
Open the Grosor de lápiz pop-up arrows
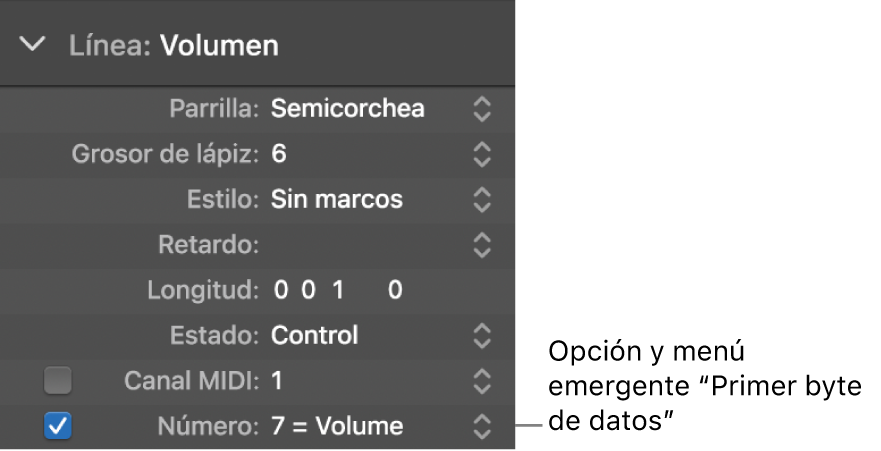click(482, 154)
